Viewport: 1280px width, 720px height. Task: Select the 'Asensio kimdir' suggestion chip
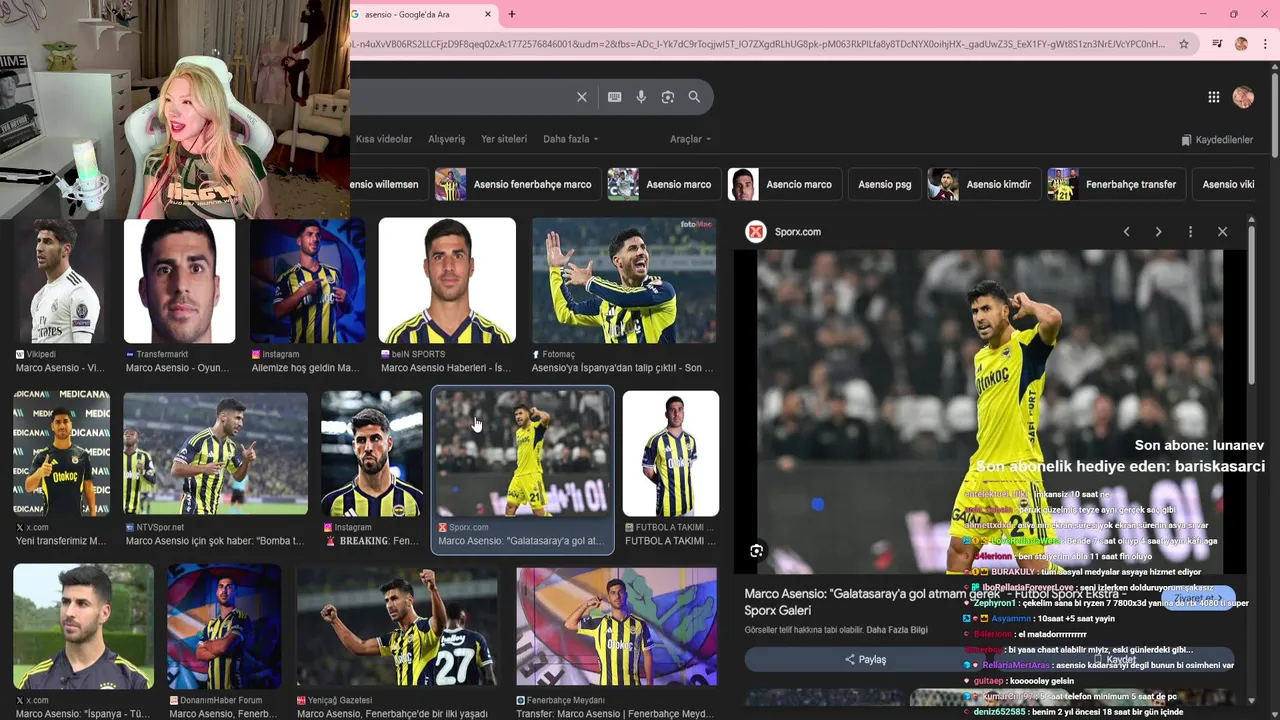[x=984, y=184]
